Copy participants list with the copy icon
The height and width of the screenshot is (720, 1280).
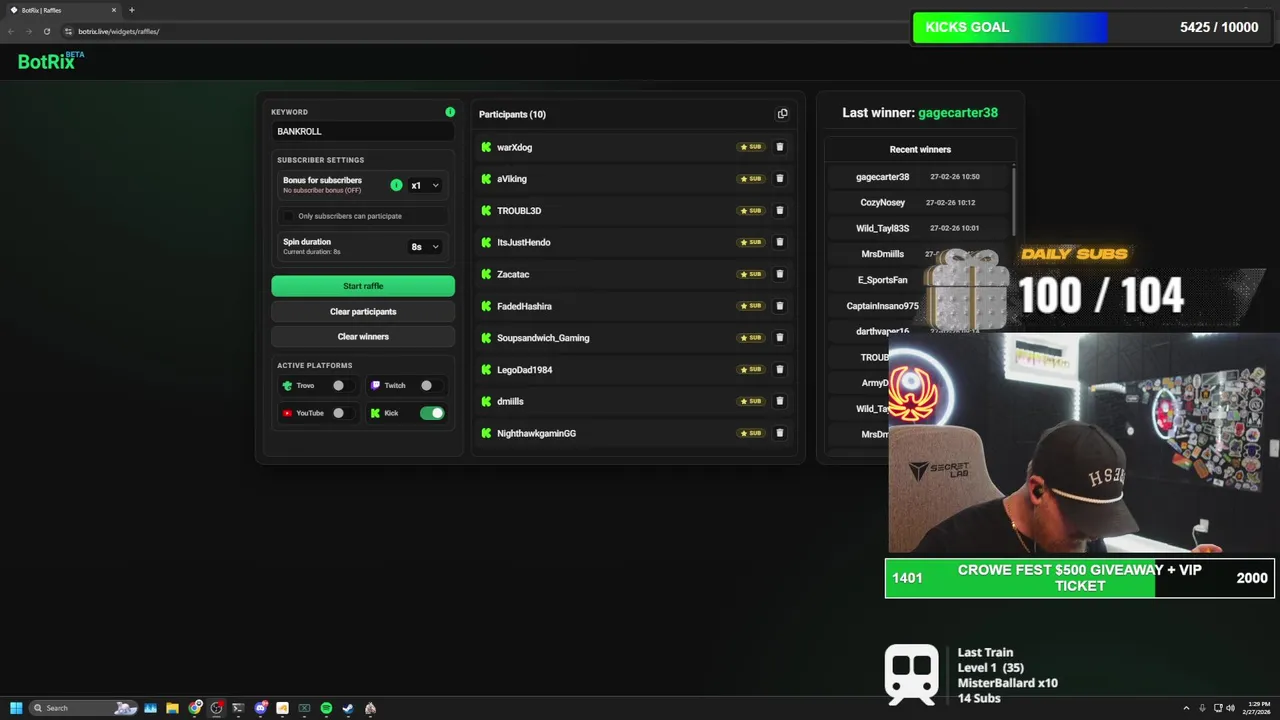click(x=782, y=114)
